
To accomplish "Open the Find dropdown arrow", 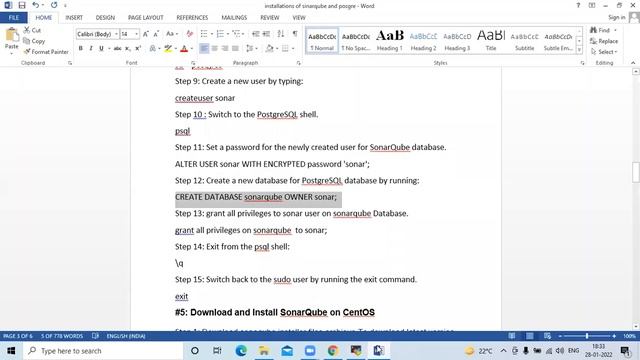I will coord(615,30).
